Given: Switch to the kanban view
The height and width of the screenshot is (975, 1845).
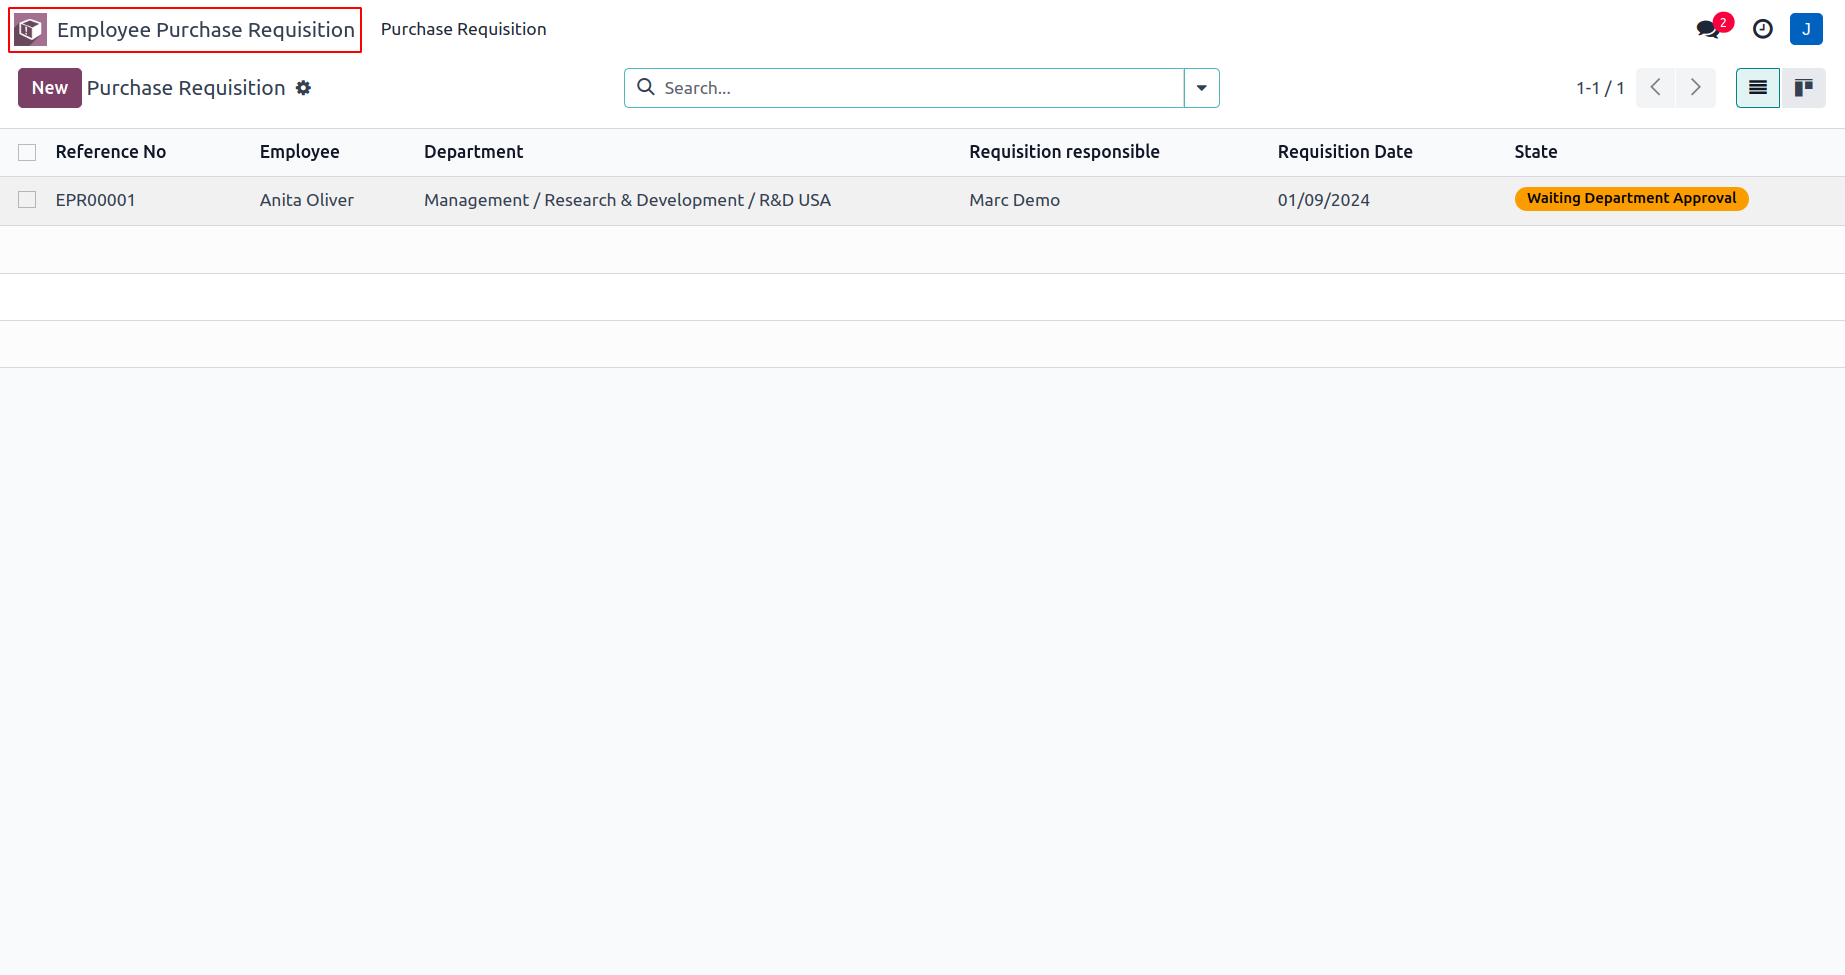Looking at the screenshot, I should (x=1803, y=88).
